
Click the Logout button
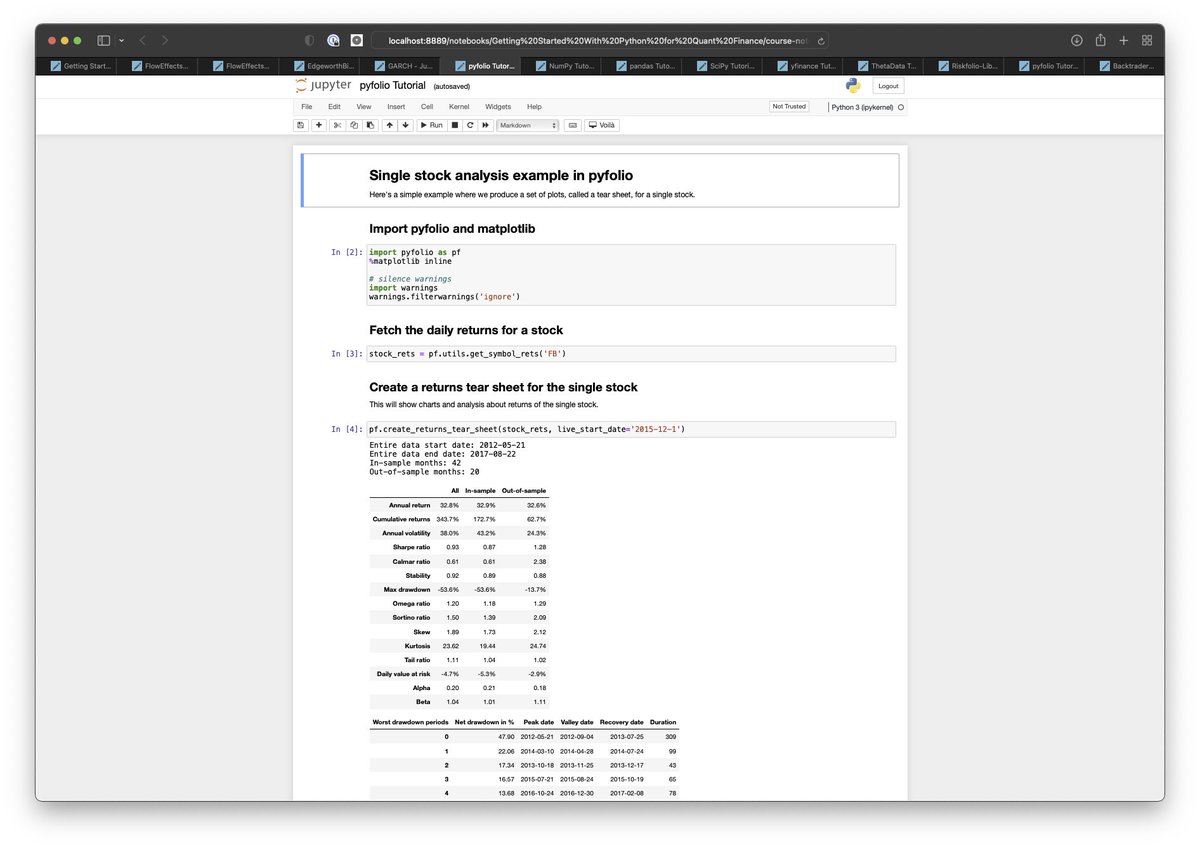[x=888, y=86]
